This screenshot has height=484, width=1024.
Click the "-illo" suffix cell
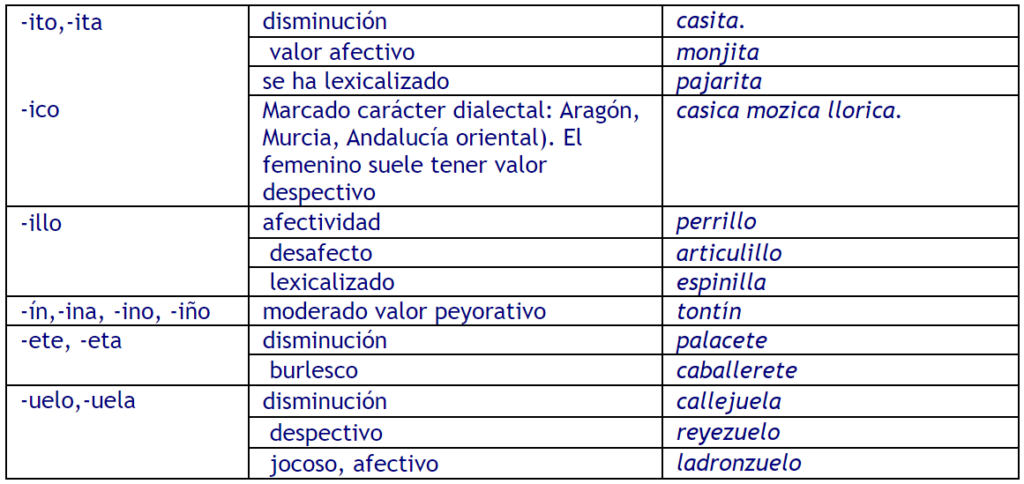41,222
